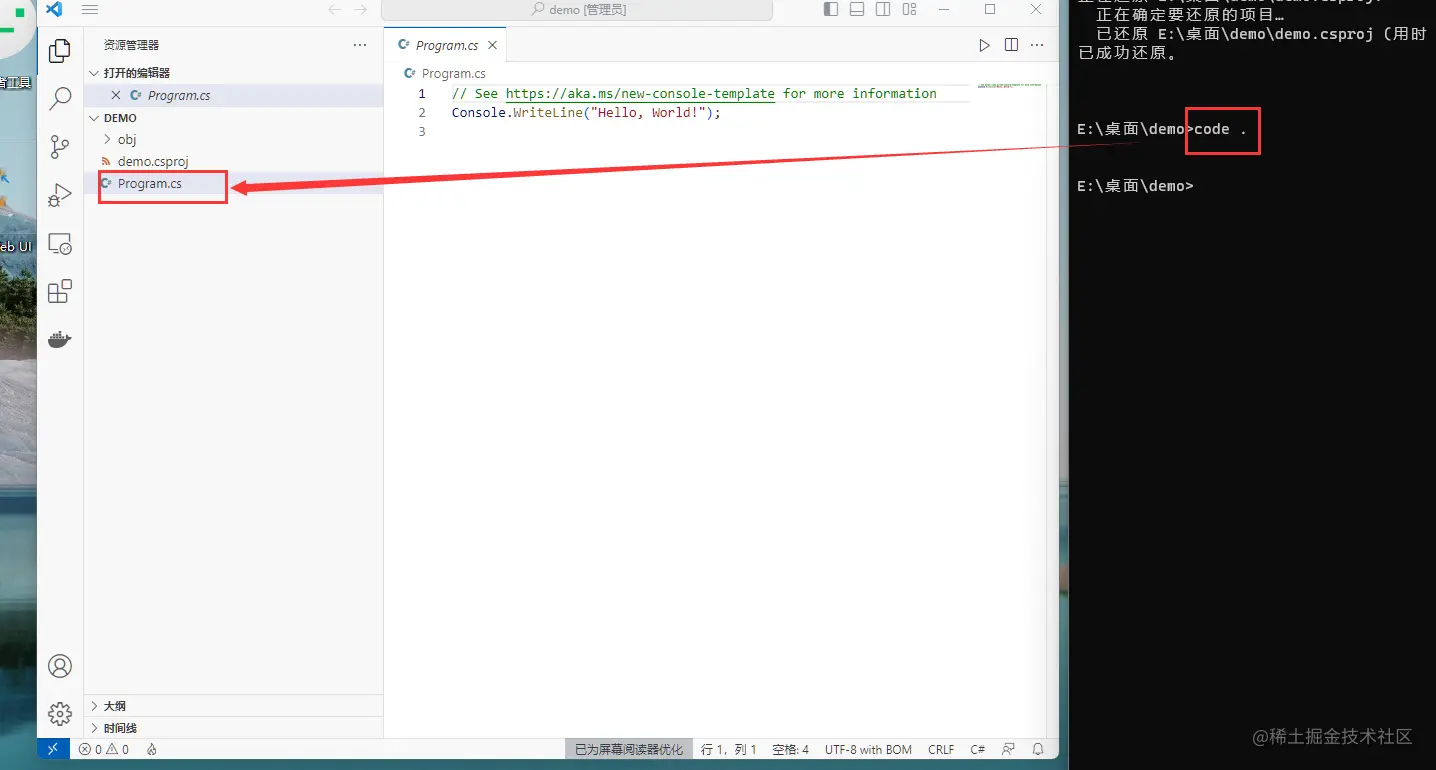Open the aka.ms/new-console-template link
Viewport: 1436px width, 770px height.
tap(640, 94)
